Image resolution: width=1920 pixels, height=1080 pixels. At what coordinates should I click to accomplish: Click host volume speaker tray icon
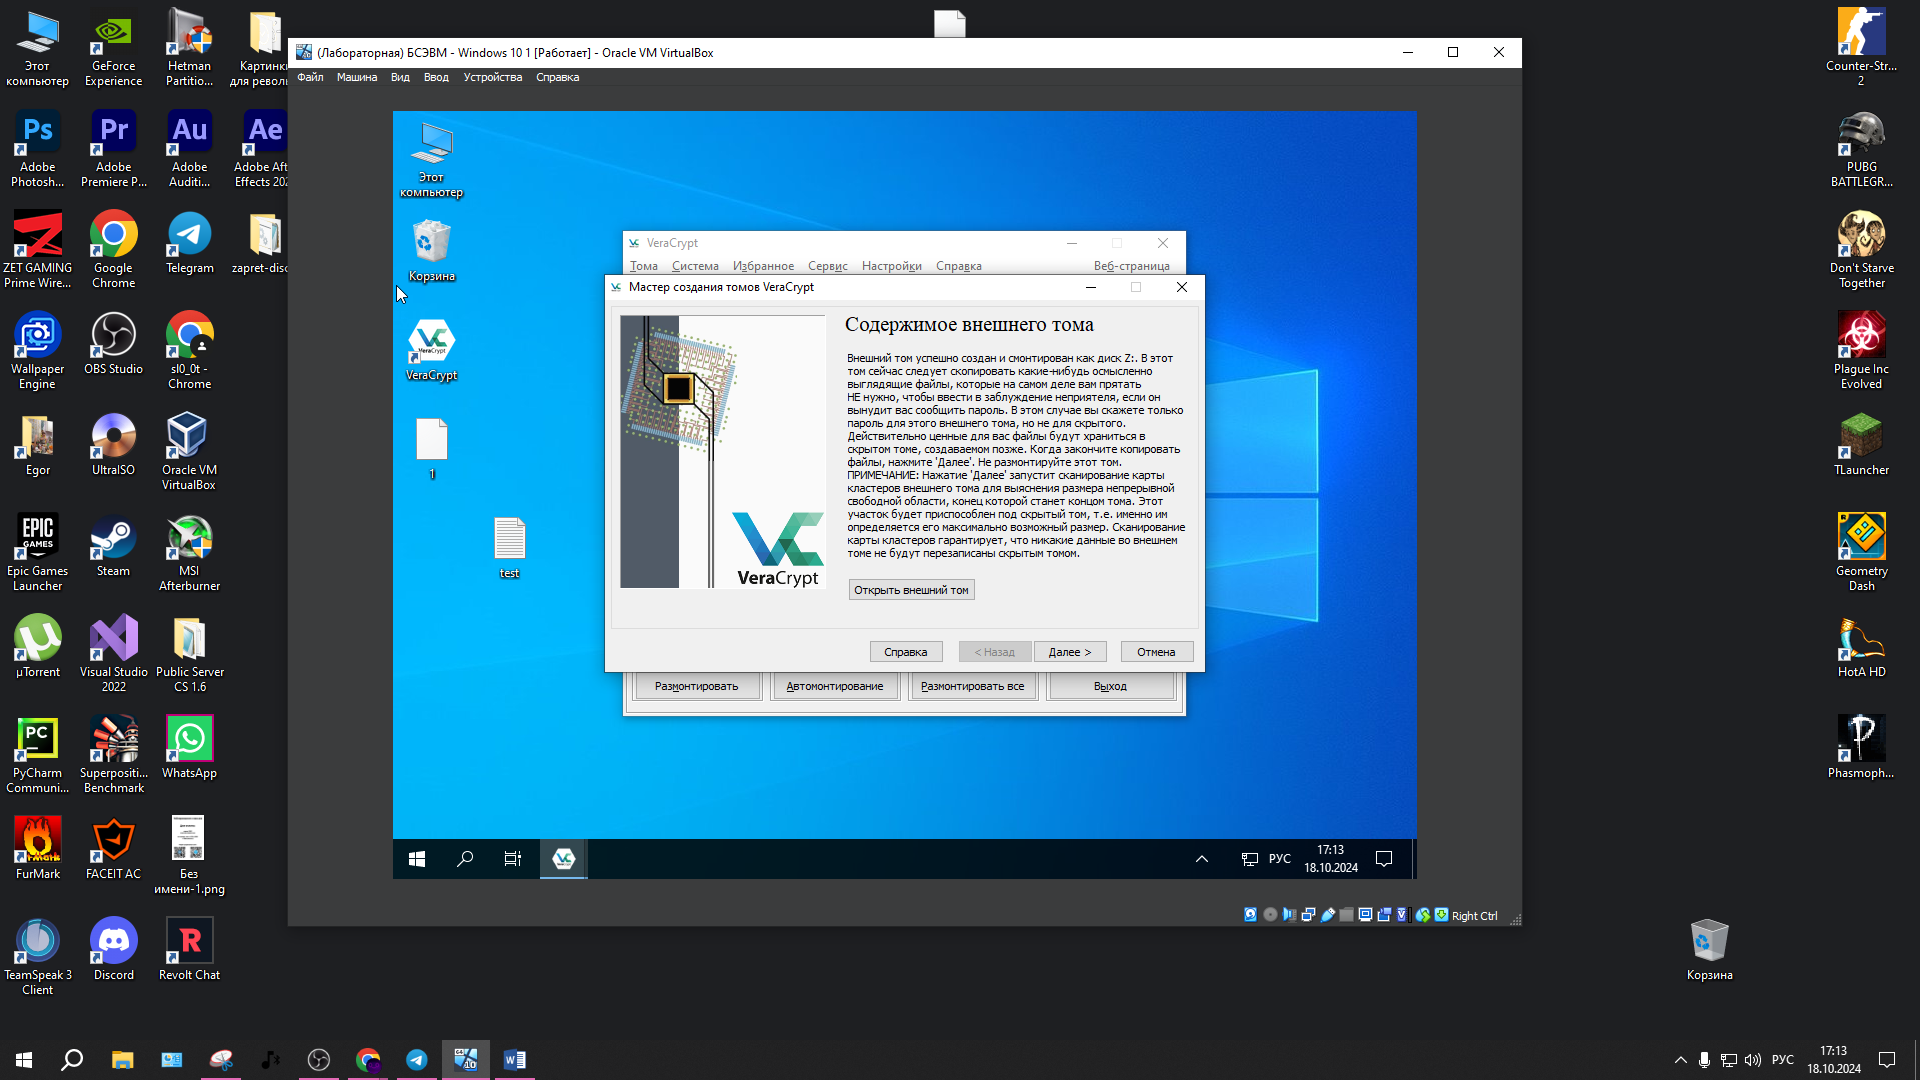[x=1753, y=1060]
